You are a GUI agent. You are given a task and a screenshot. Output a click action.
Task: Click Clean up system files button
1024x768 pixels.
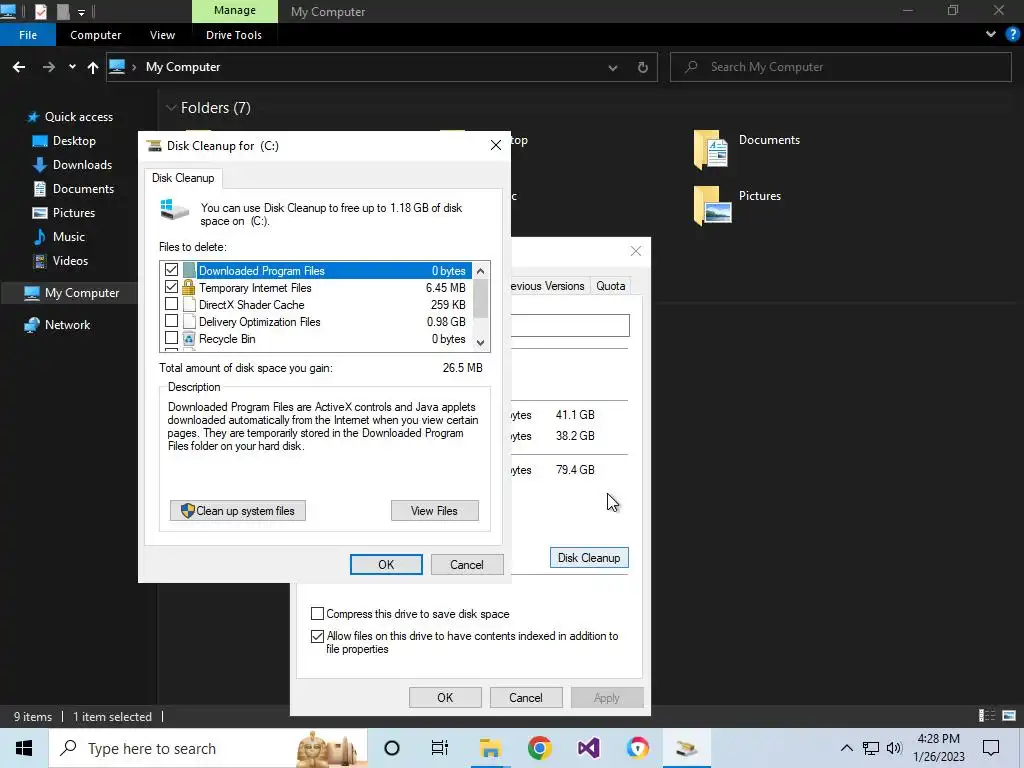click(238, 511)
